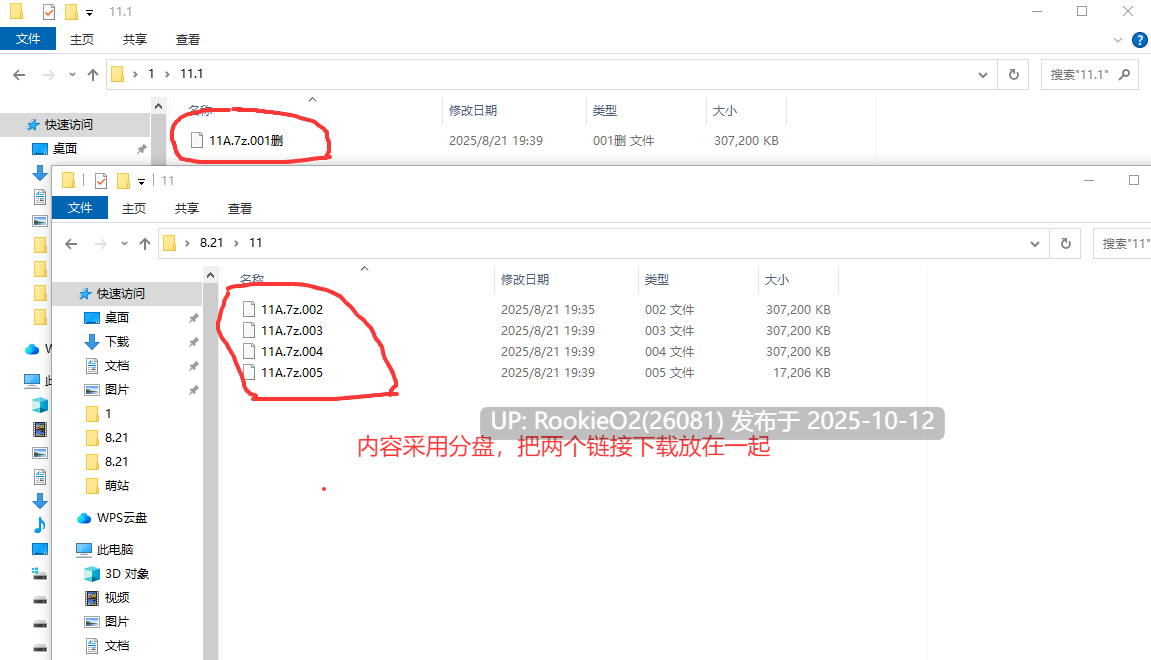1151x660 pixels.
Task: Click the 搜索"11" search box
Action: click(x=1122, y=244)
